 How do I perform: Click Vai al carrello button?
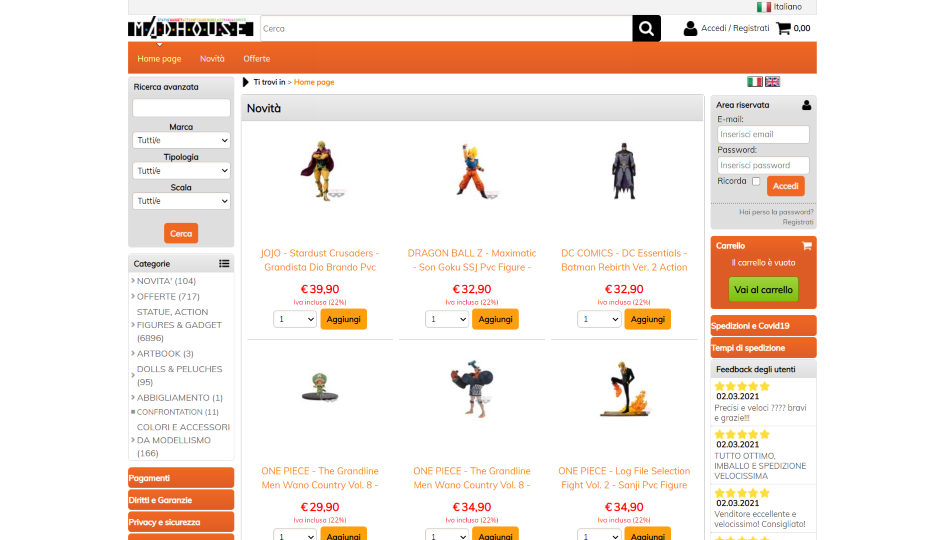coord(763,290)
